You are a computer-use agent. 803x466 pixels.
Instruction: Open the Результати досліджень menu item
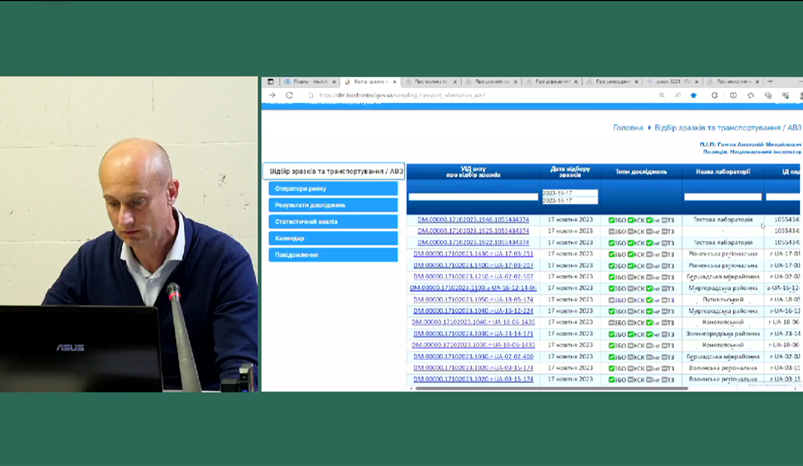(x=333, y=205)
